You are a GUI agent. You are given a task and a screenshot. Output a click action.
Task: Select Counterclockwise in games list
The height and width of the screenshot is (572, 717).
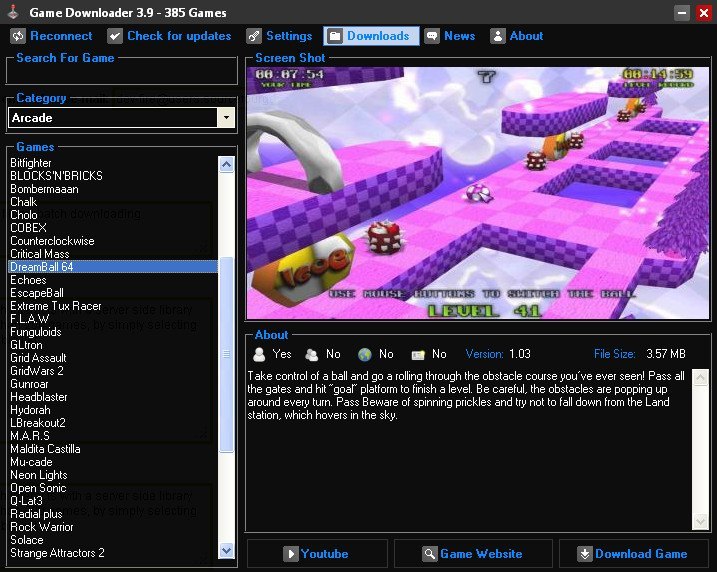click(113, 241)
